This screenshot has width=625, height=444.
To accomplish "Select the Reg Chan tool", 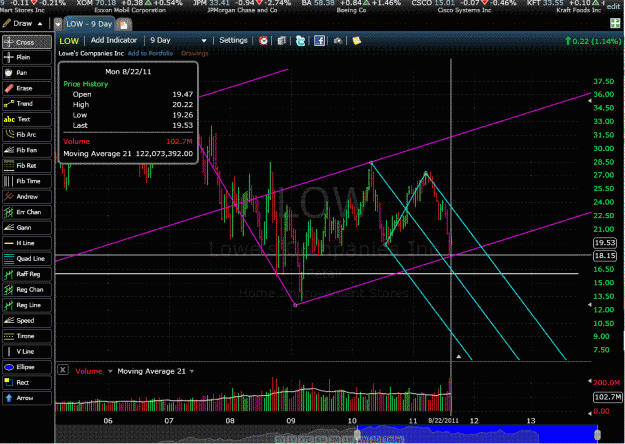I will point(27,290).
